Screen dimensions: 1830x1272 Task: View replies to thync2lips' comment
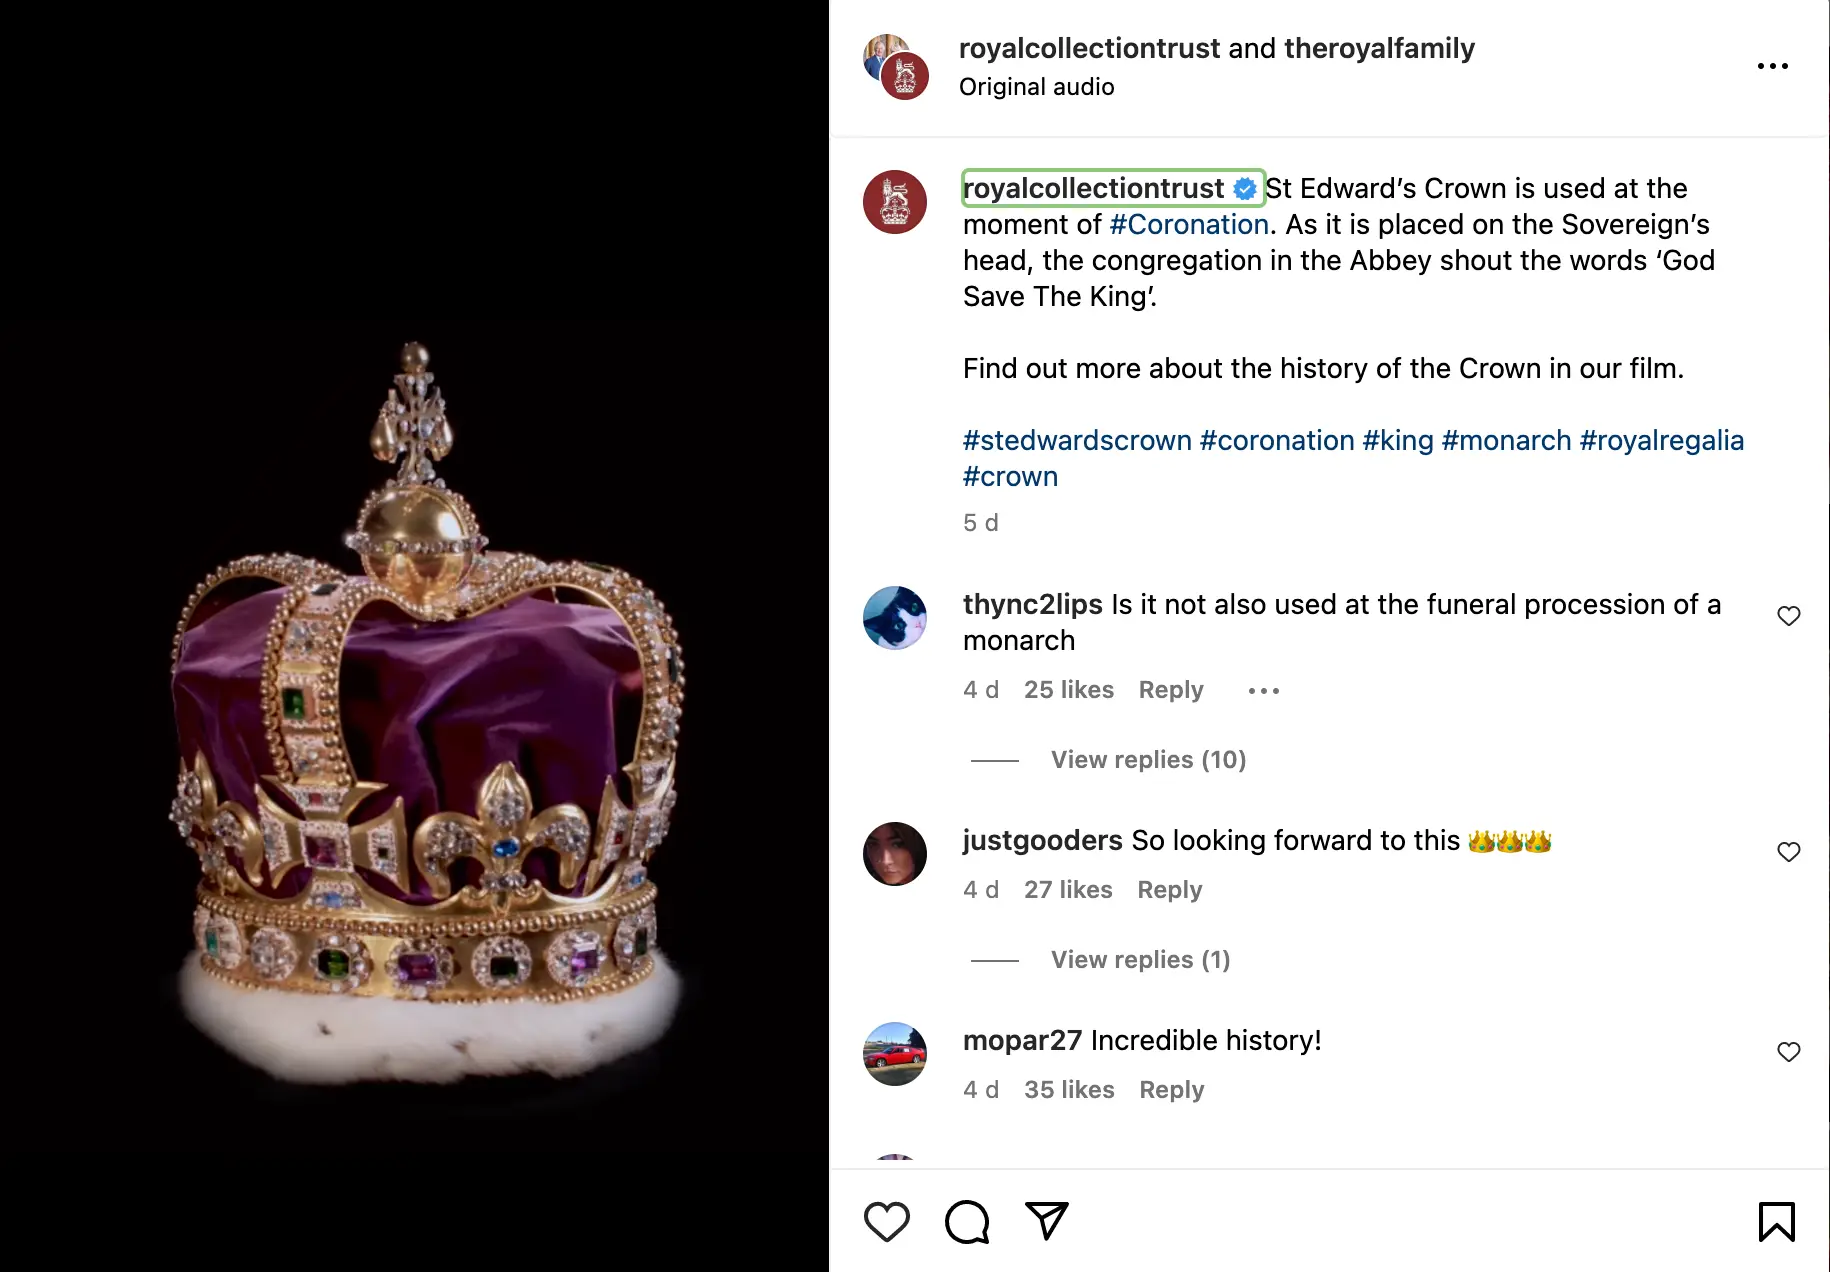point(1147,759)
